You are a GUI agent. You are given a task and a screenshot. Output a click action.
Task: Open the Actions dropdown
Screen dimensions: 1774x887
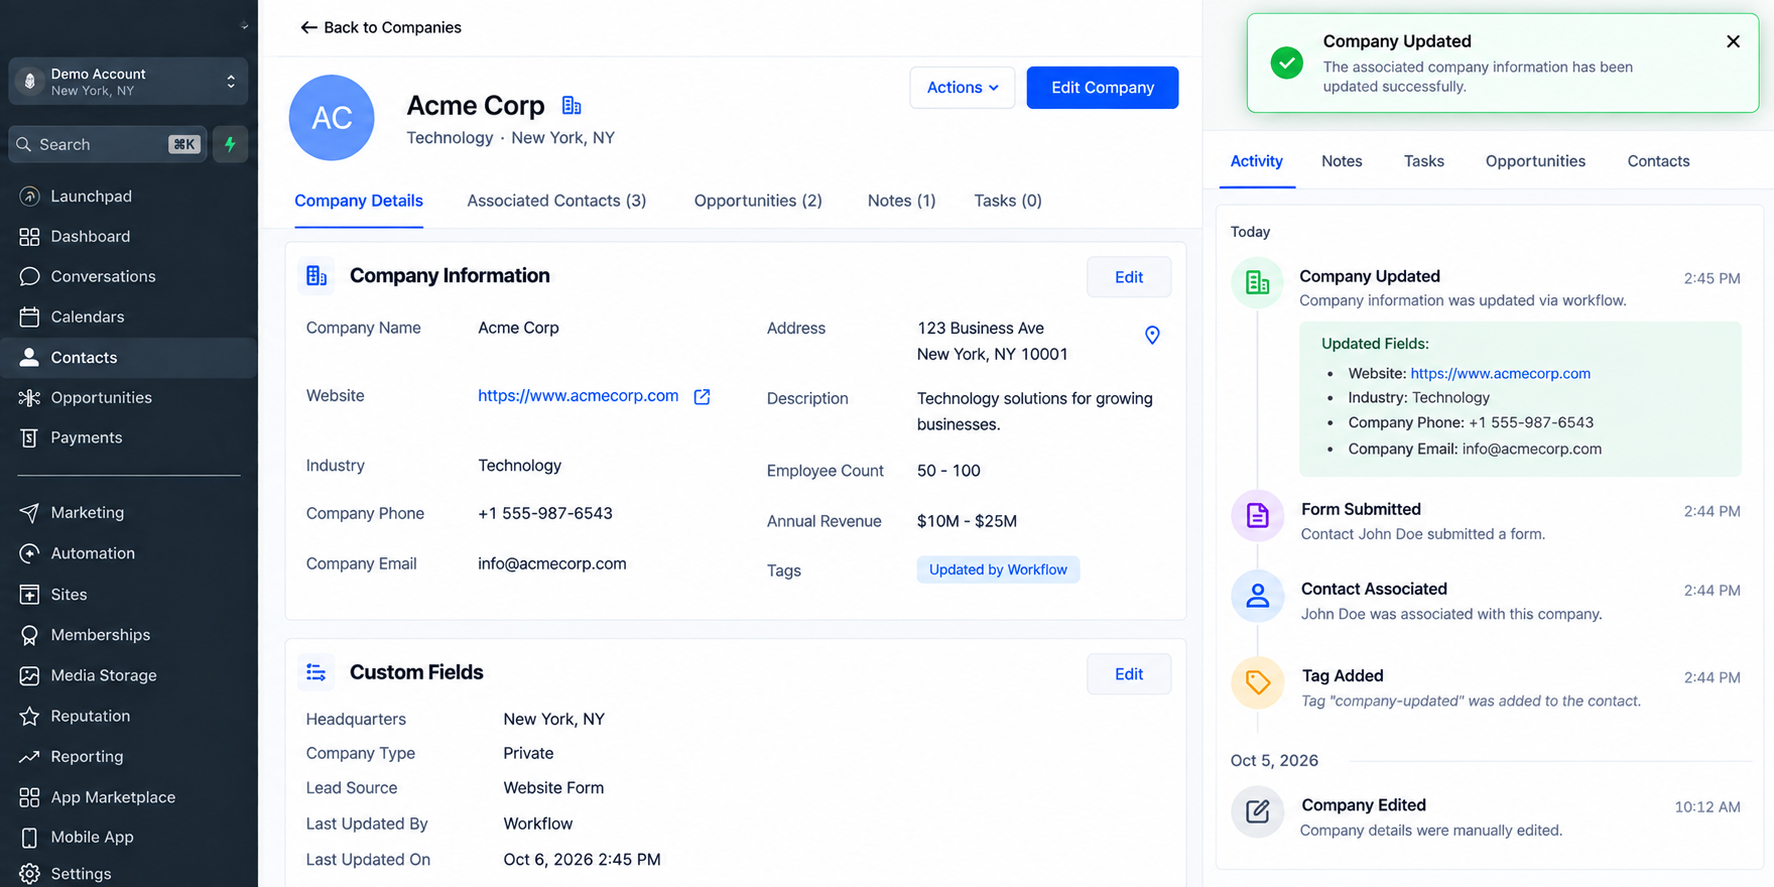tap(962, 87)
